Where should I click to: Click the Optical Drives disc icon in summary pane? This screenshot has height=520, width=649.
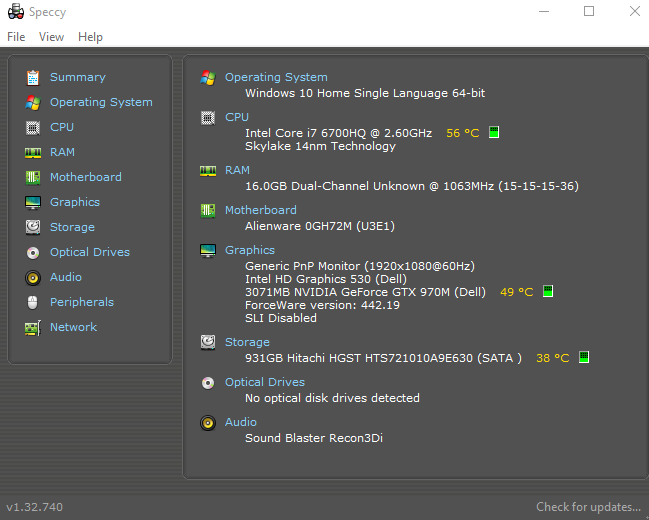(x=208, y=383)
